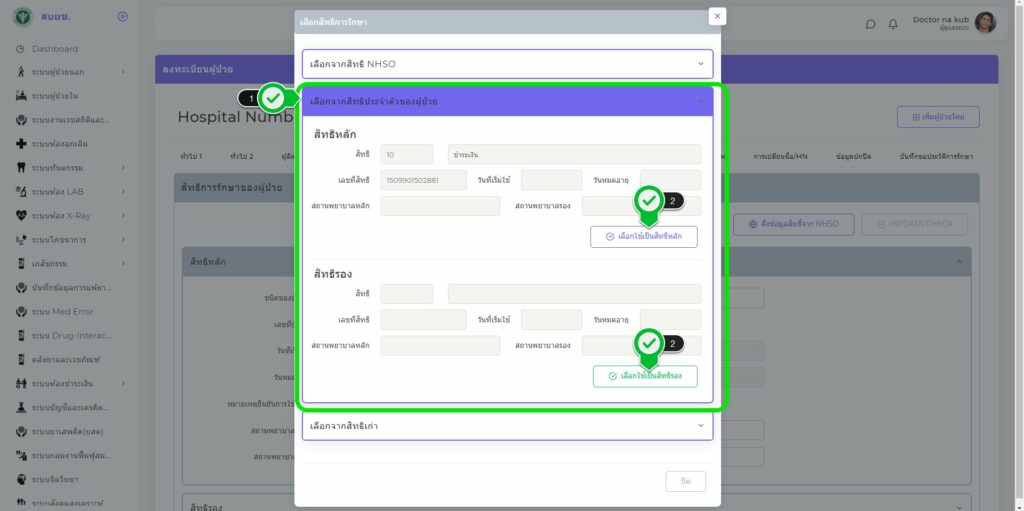The width and height of the screenshot is (1024, 511).
Task: Close the เลือกสิทธิการรักษา dialog with X
Action: 716,16
